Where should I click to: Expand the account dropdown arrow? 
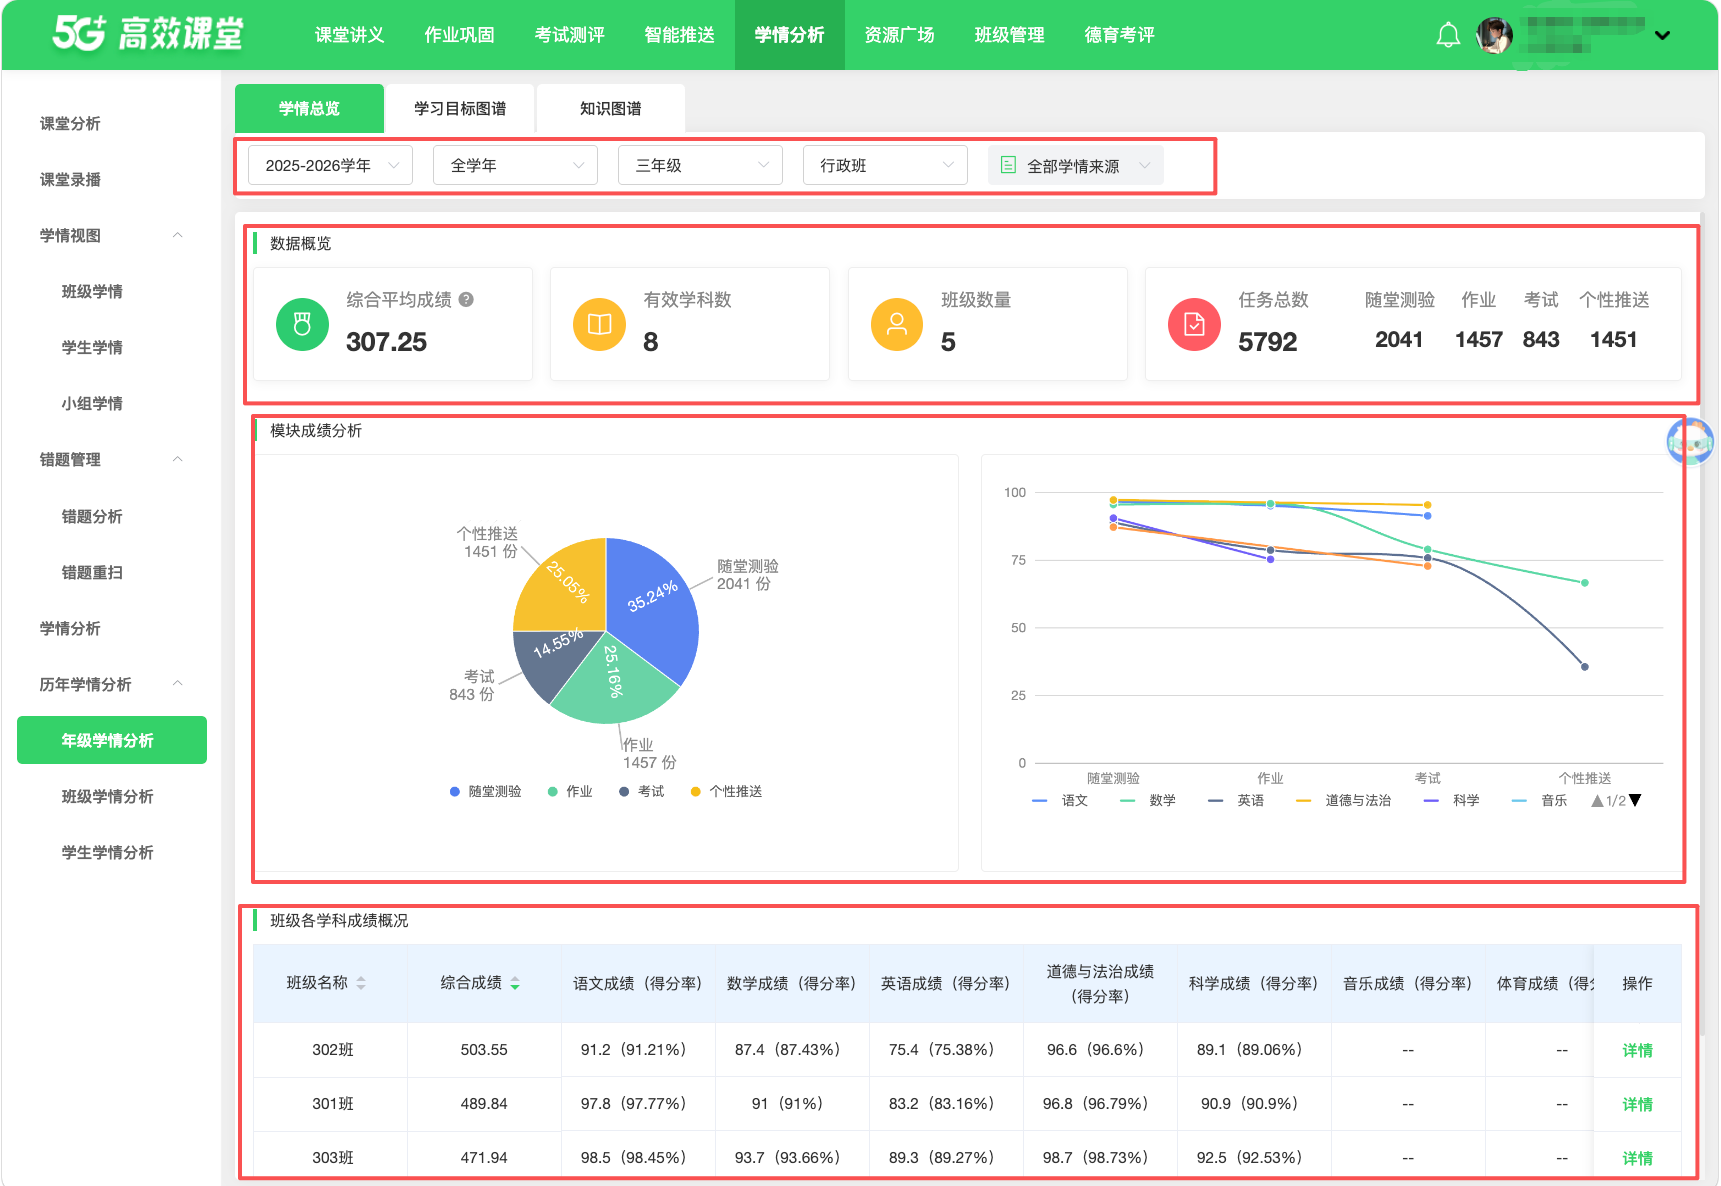[x=1662, y=36]
